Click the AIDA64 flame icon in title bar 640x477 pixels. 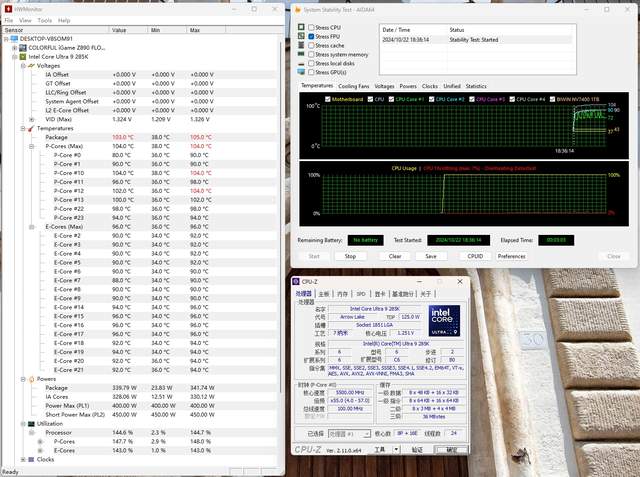point(298,9)
